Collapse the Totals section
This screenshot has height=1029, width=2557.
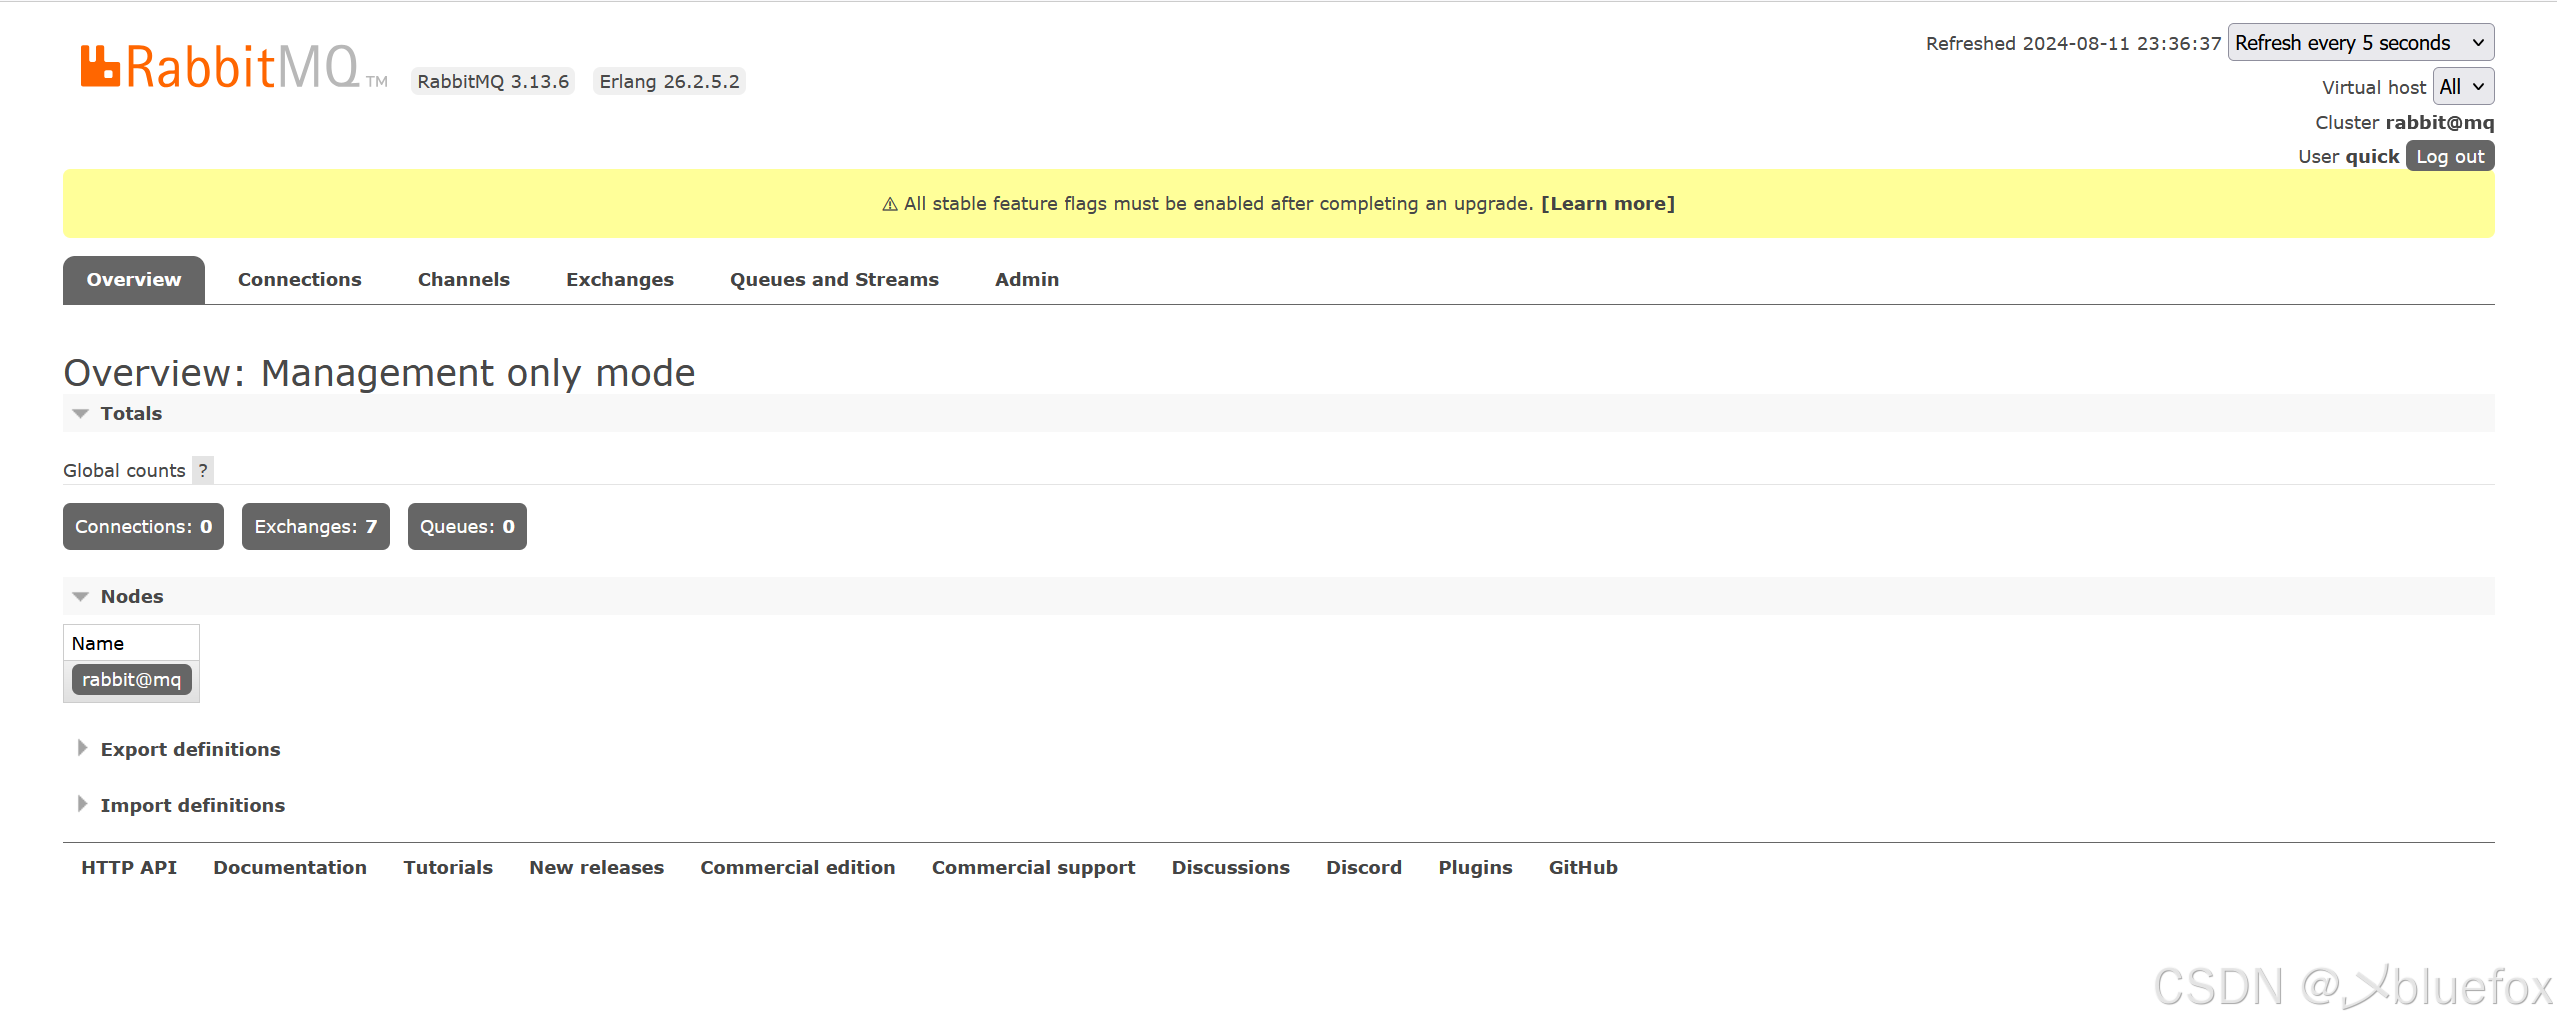click(x=131, y=413)
